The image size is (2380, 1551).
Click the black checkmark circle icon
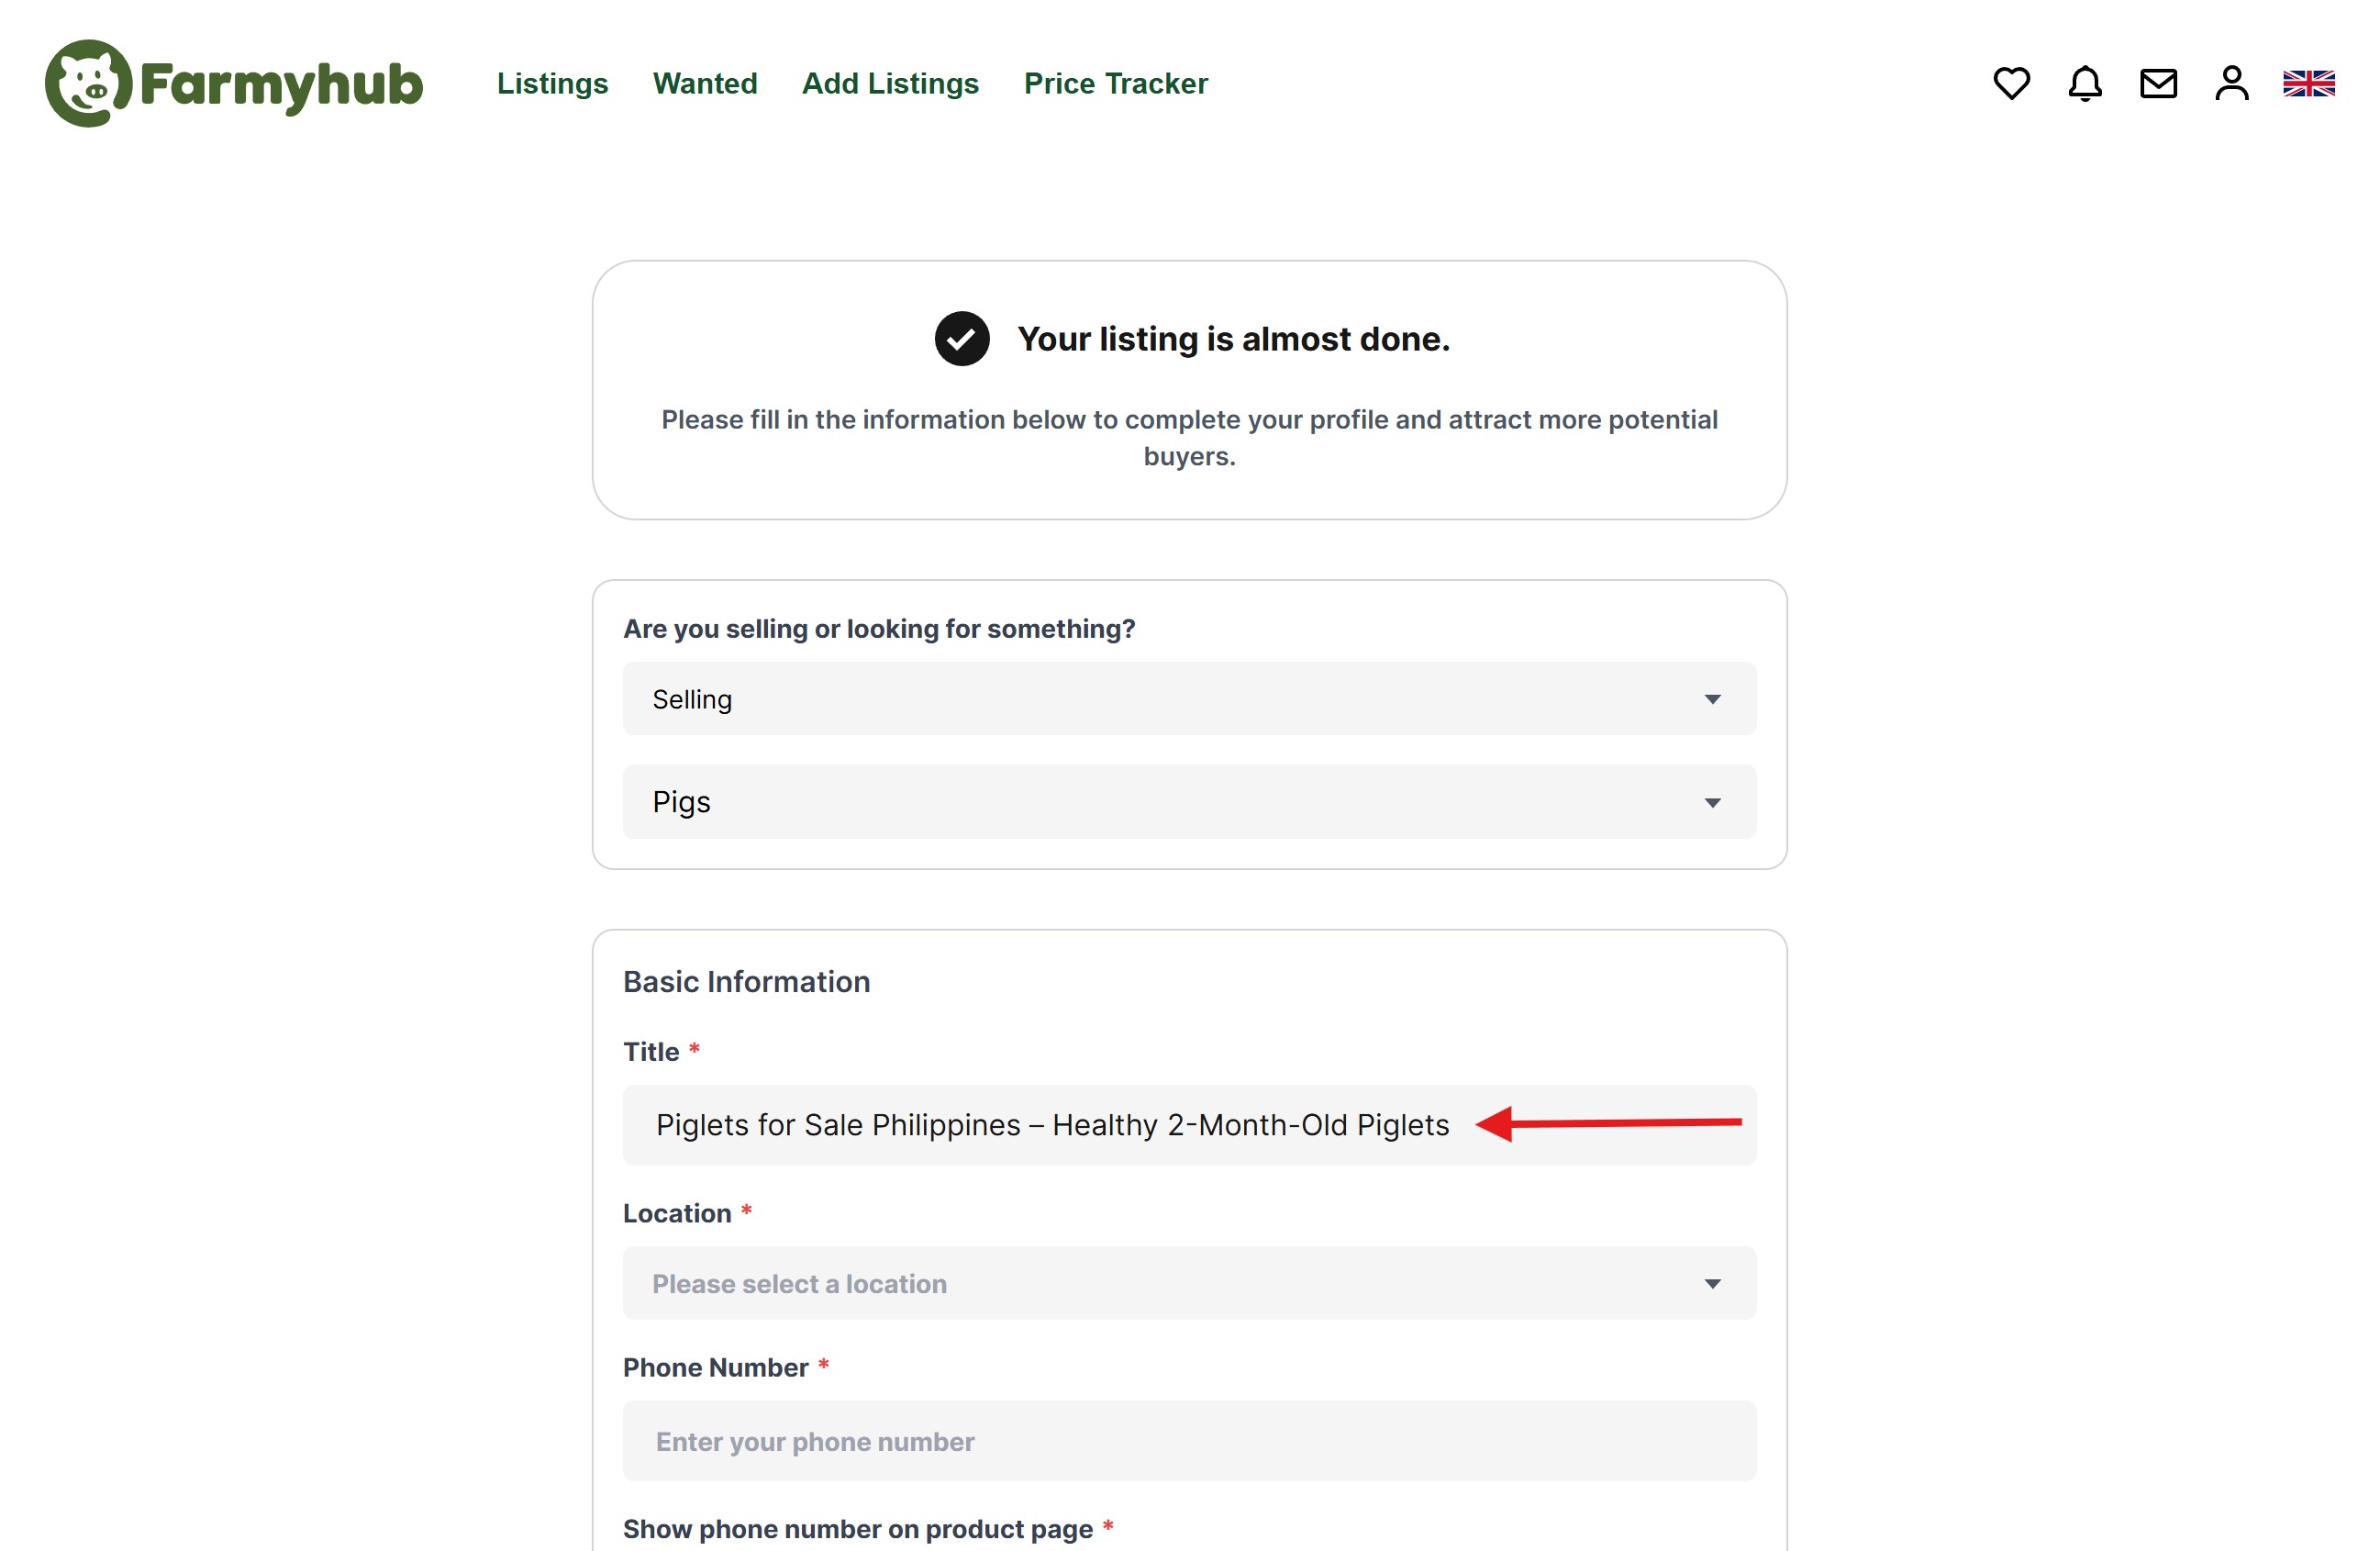tap(962, 339)
